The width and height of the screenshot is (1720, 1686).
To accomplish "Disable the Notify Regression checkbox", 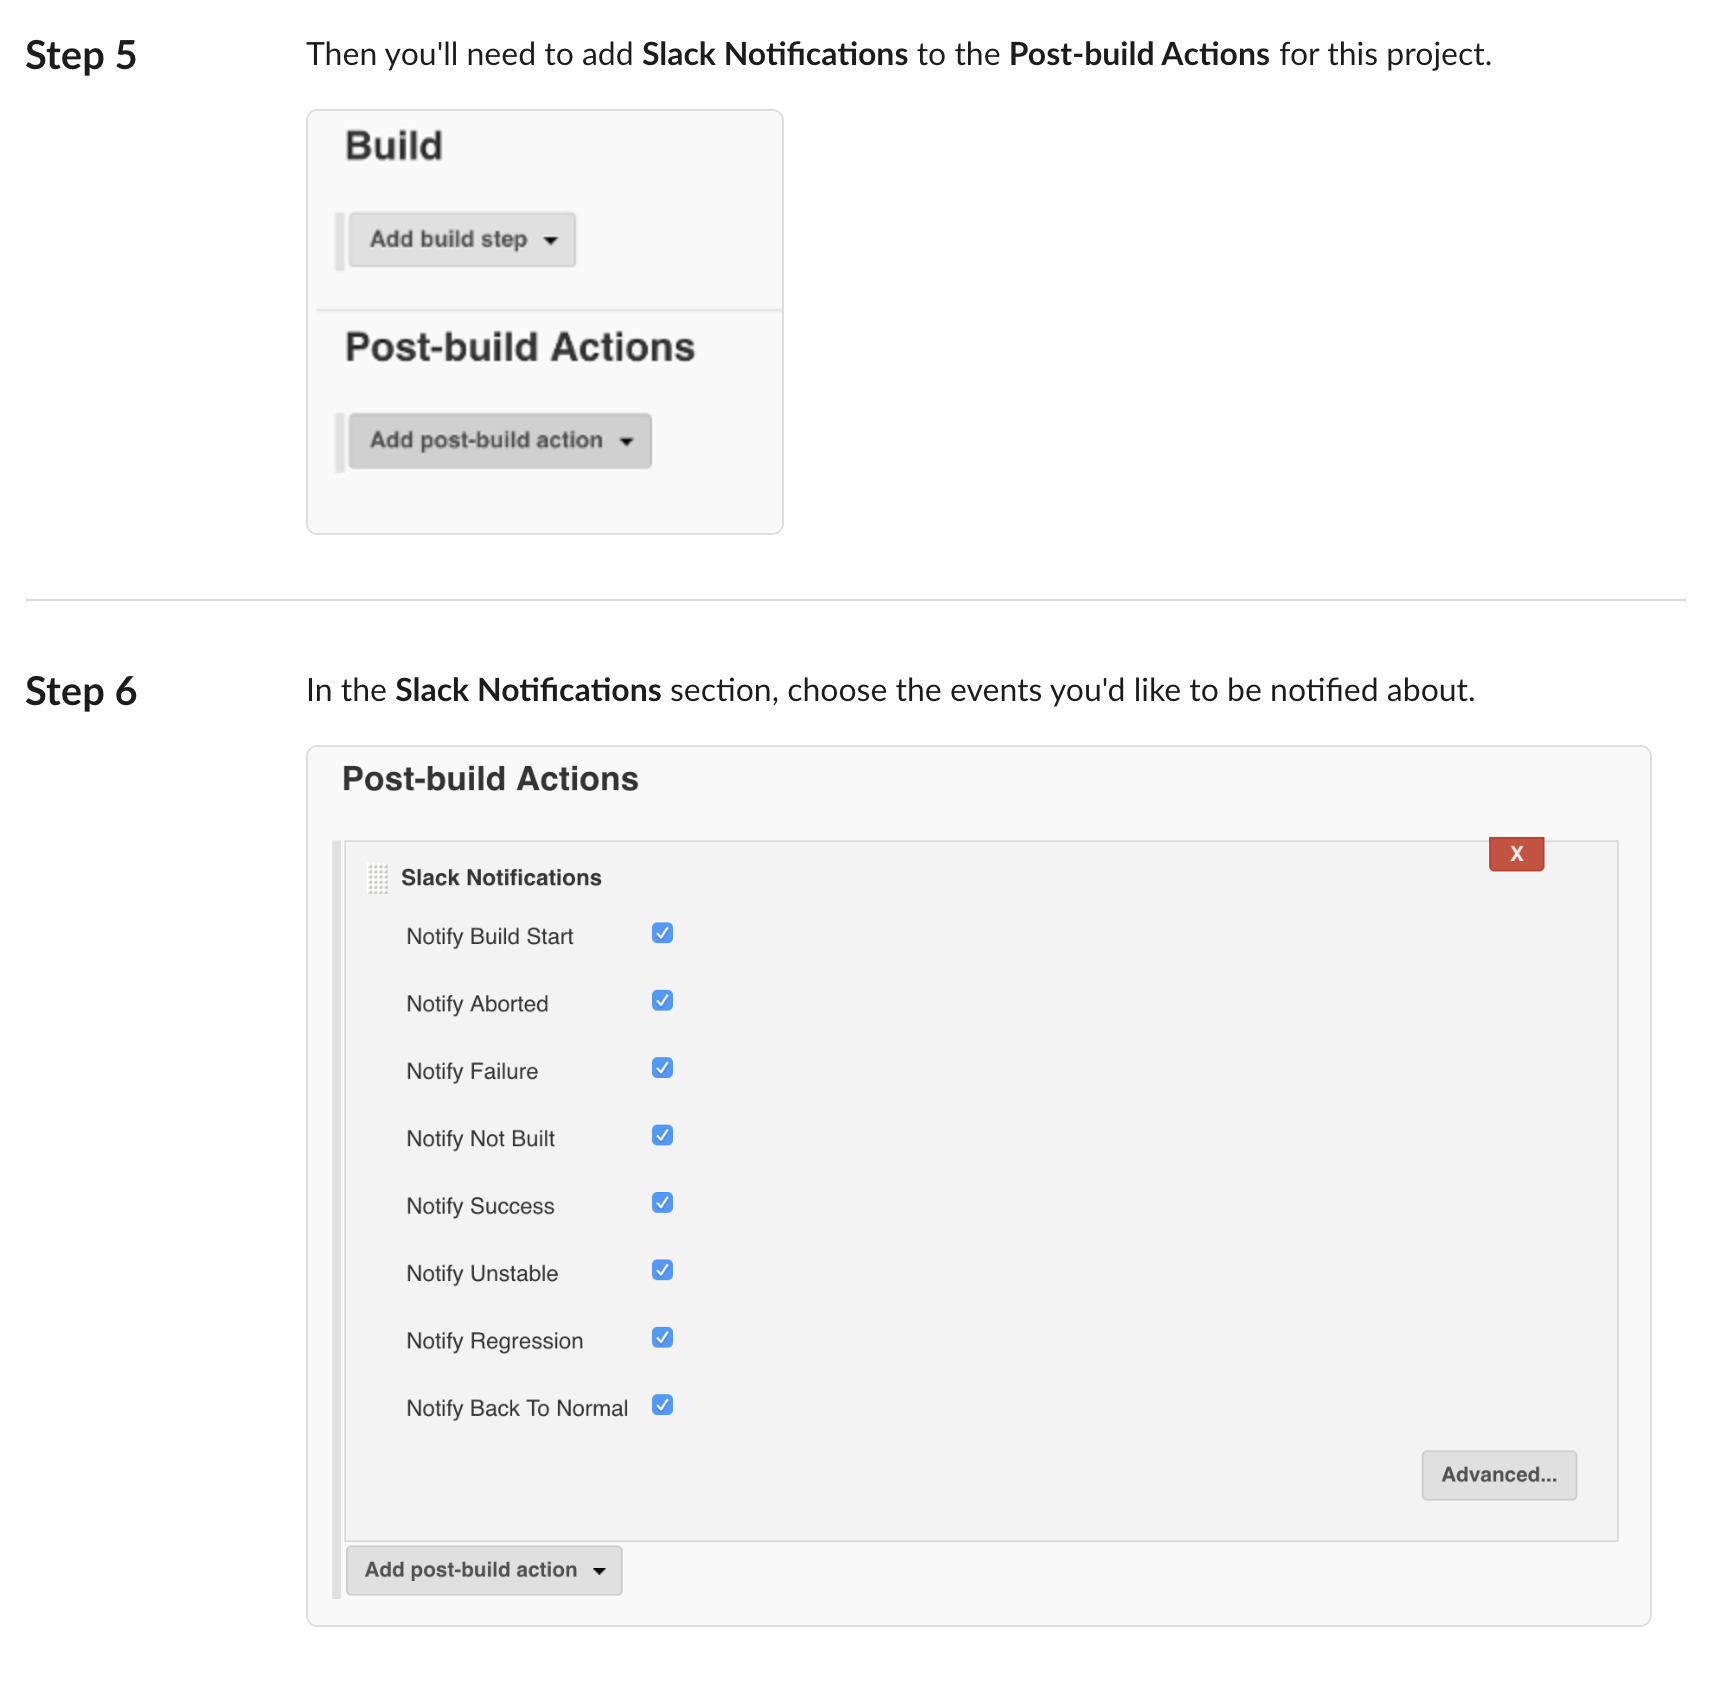I will click(x=662, y=1338).
